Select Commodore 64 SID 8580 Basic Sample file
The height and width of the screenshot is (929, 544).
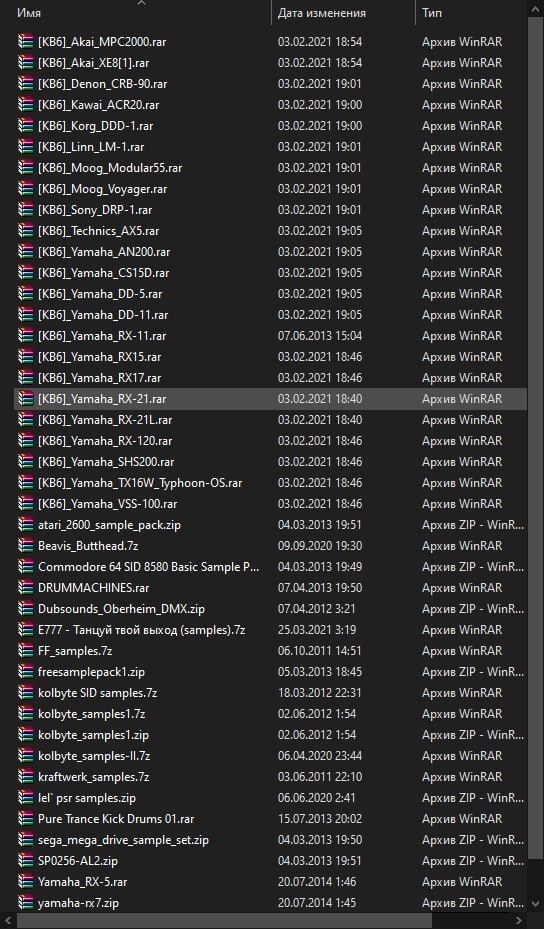[x=149, y=567]
